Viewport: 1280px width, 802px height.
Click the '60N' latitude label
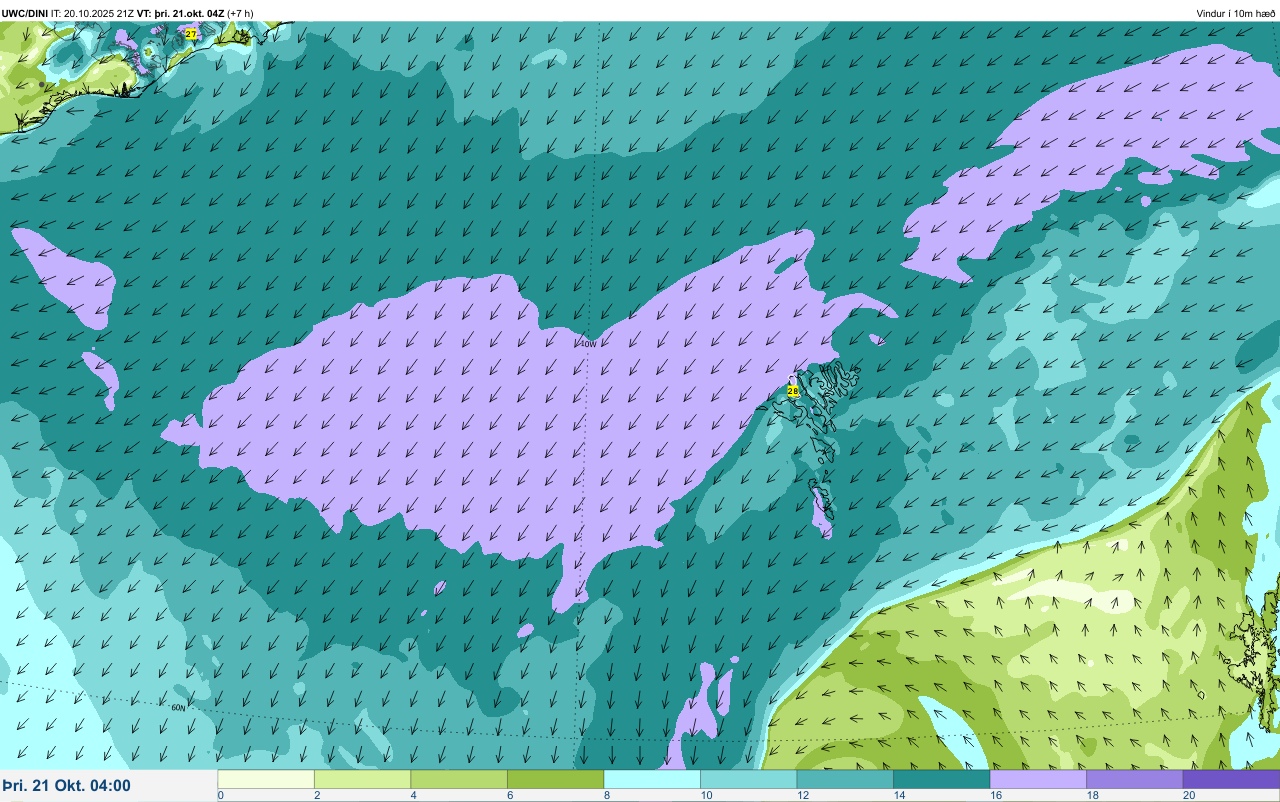179,707
